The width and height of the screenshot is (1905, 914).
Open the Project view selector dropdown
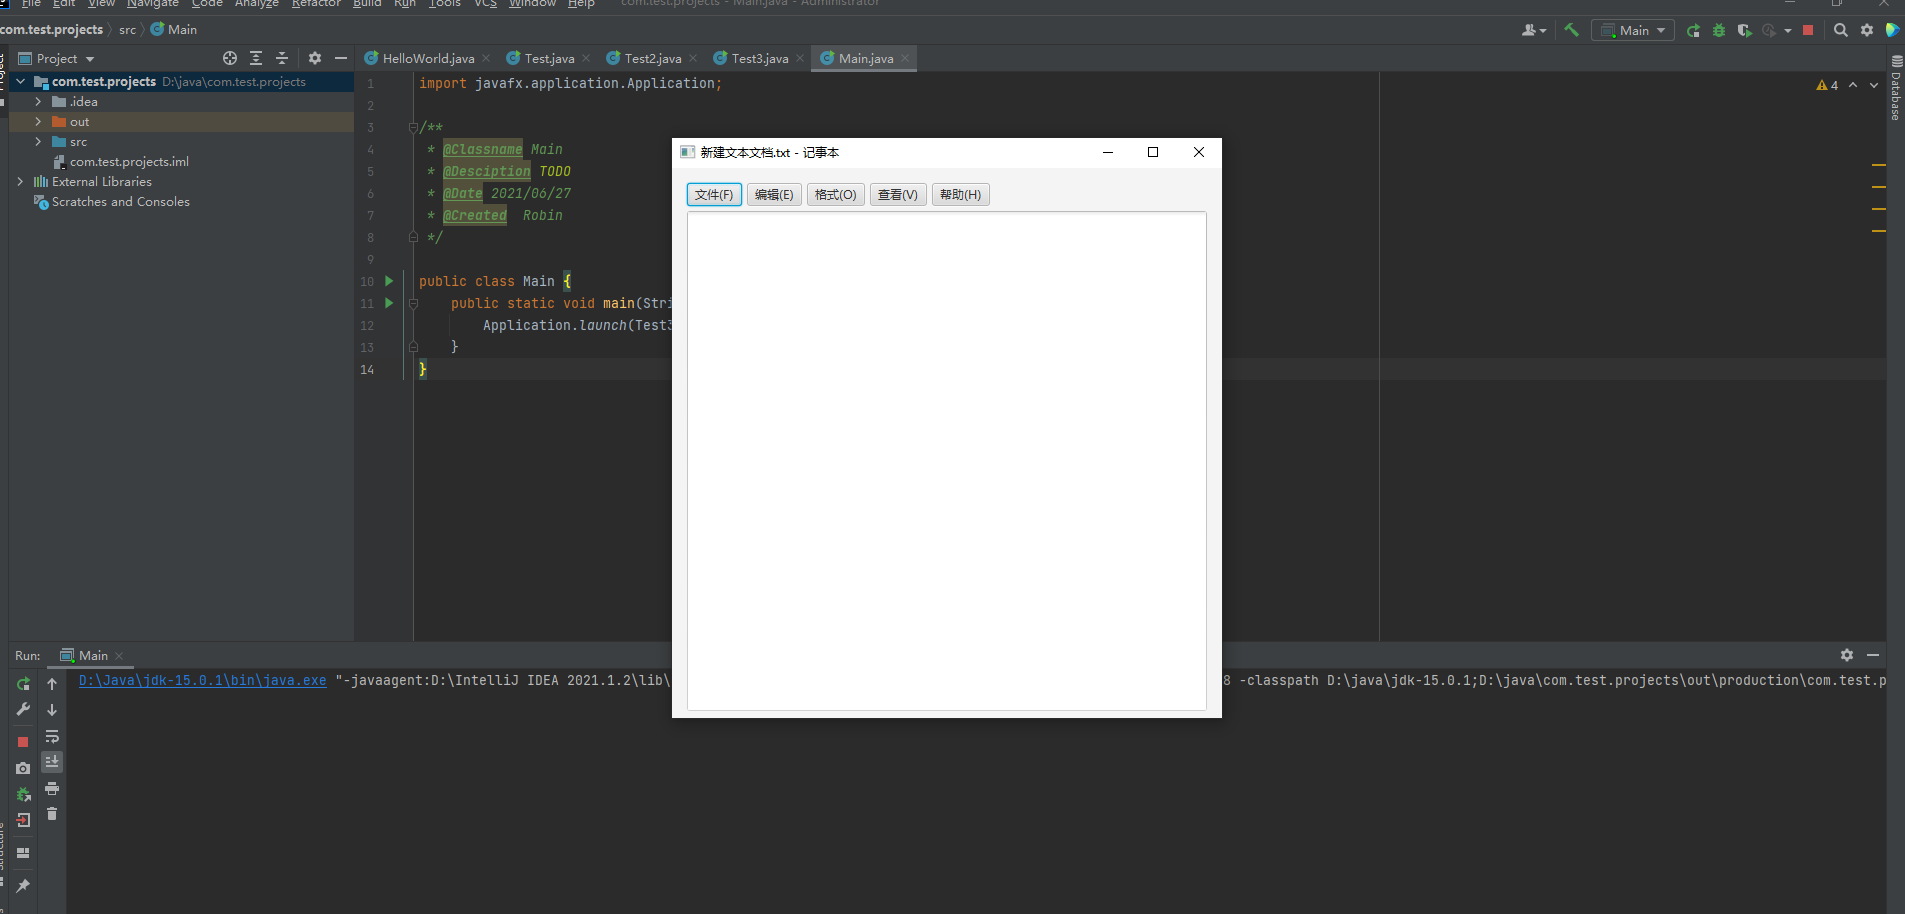point(57,58)
